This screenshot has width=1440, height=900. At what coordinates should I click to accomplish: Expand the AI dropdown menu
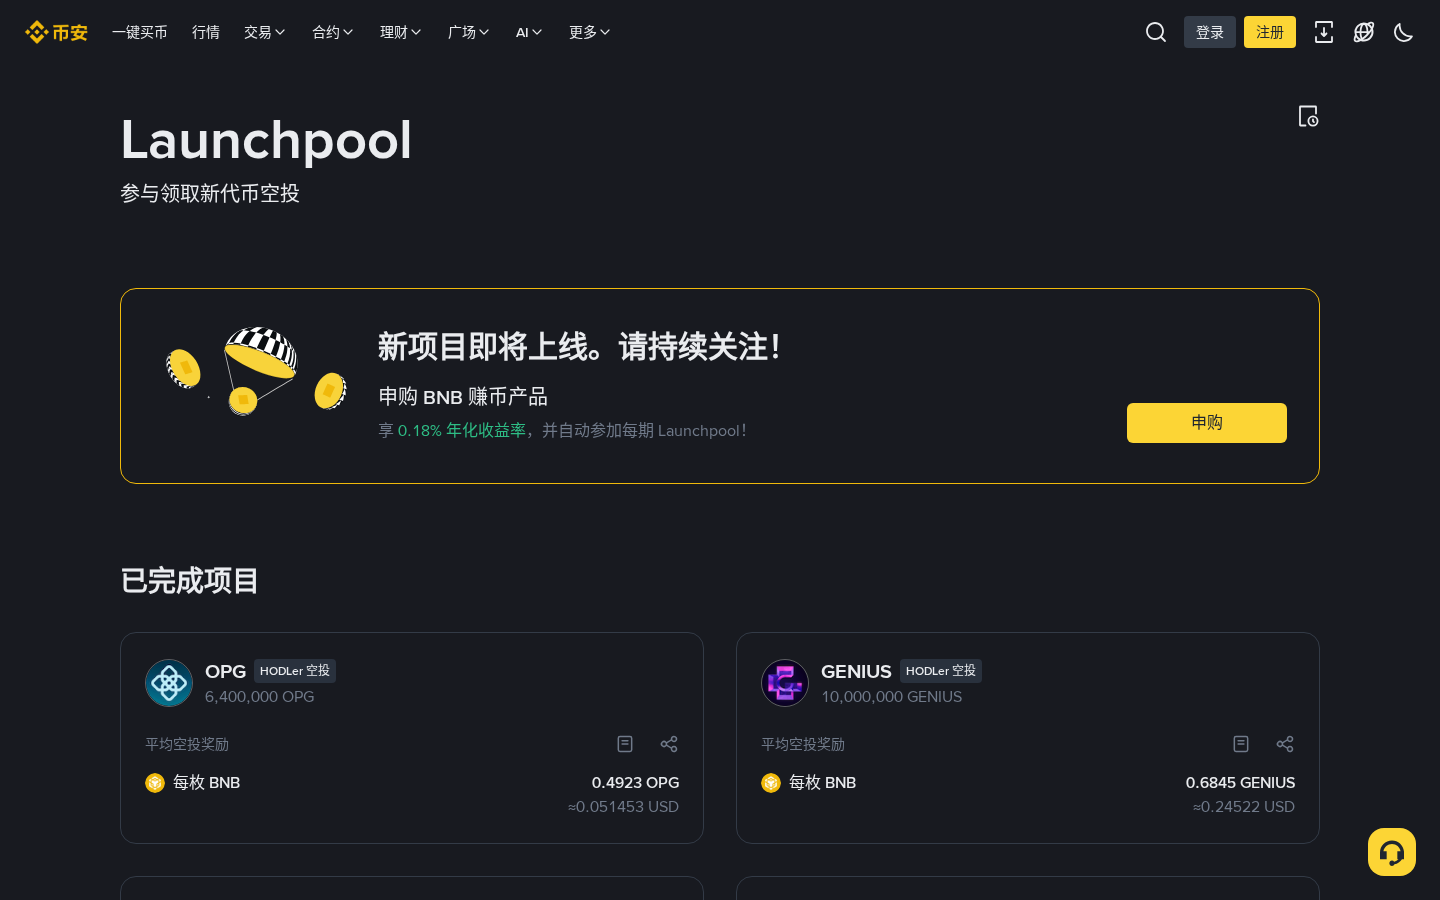[x=529, y=32]
